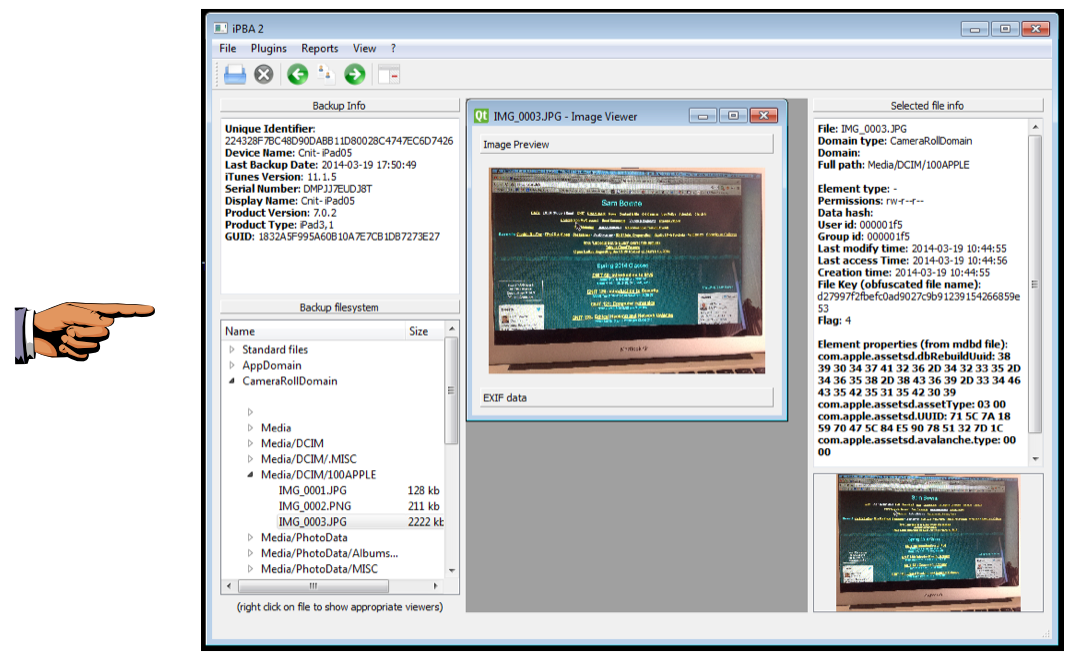Open the Reports menu
Screen dimensions: 1073x657
319,48
